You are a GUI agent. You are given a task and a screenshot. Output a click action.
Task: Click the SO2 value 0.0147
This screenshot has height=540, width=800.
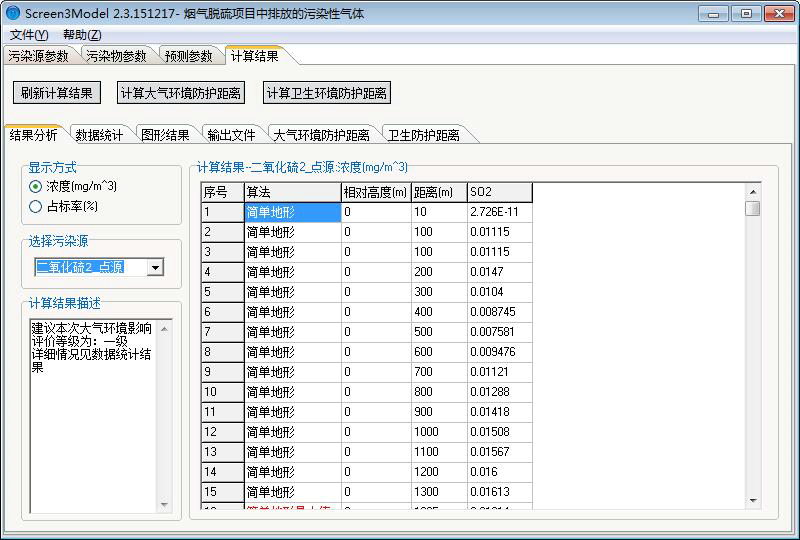[x=500, y=272]
